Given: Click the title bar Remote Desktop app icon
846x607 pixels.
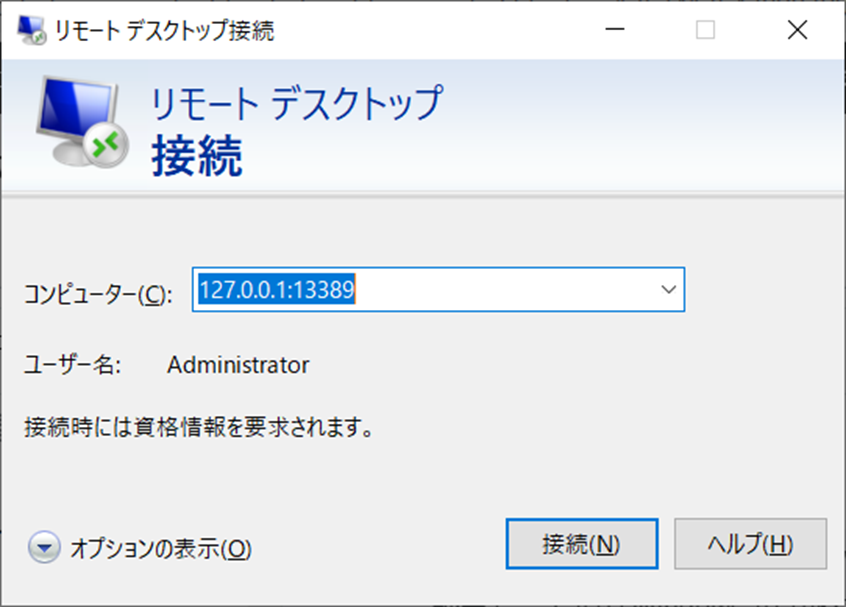Looking at the screenshot, I should [x=31, y=30].
